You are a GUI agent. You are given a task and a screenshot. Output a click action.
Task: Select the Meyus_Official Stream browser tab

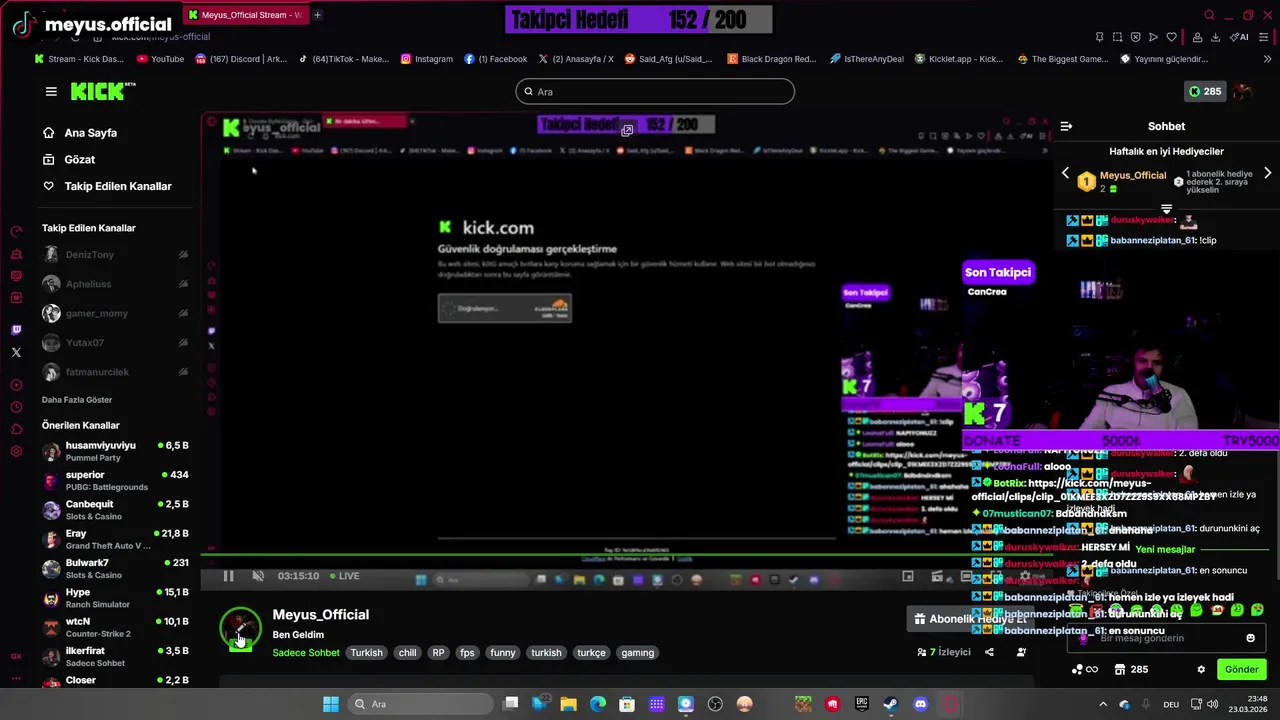(246, 15)
